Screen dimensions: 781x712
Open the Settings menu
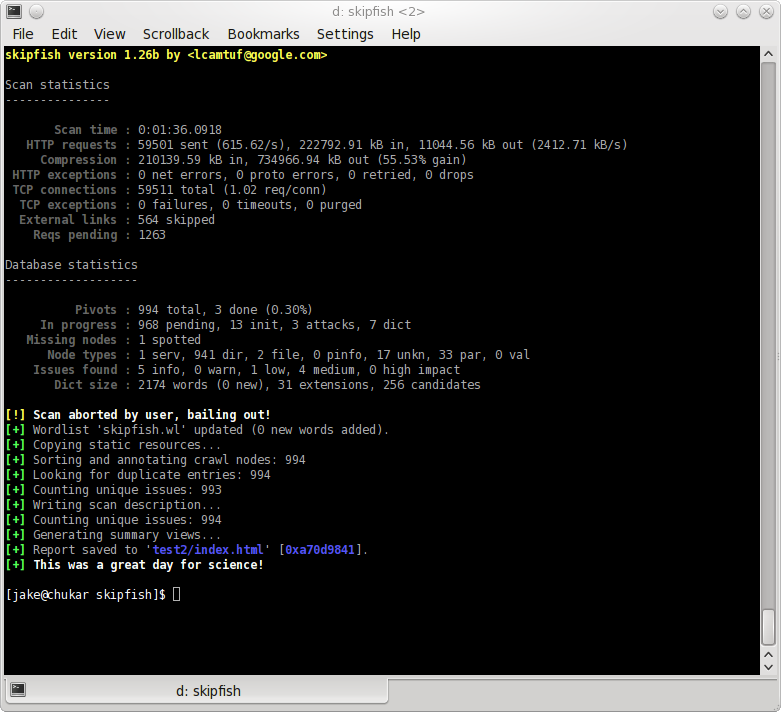345,34
